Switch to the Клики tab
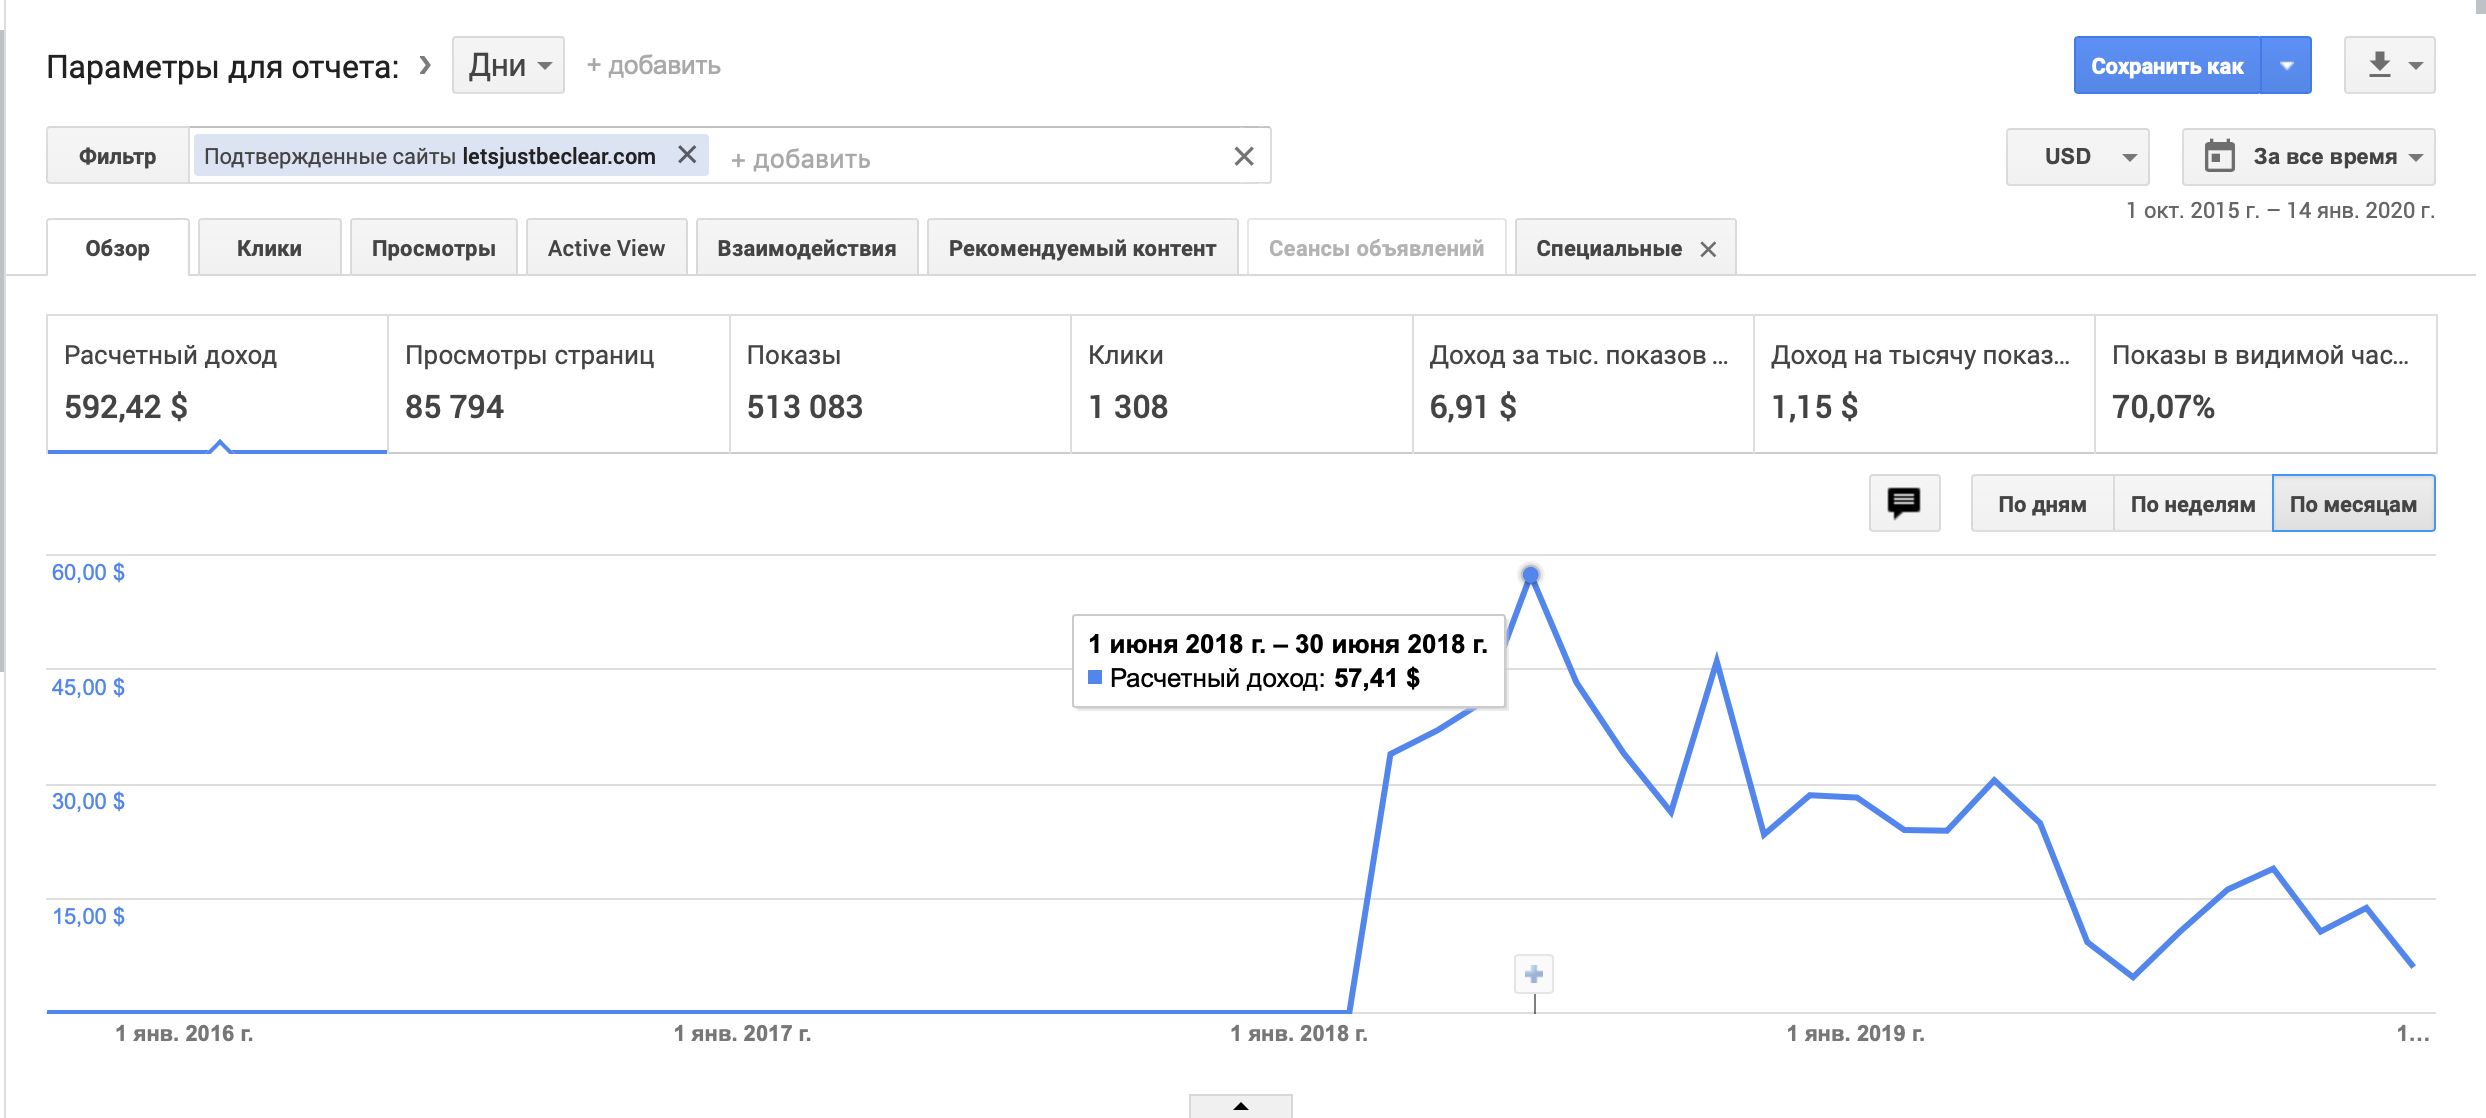The image size is (2486, 1118). [269, 248]
